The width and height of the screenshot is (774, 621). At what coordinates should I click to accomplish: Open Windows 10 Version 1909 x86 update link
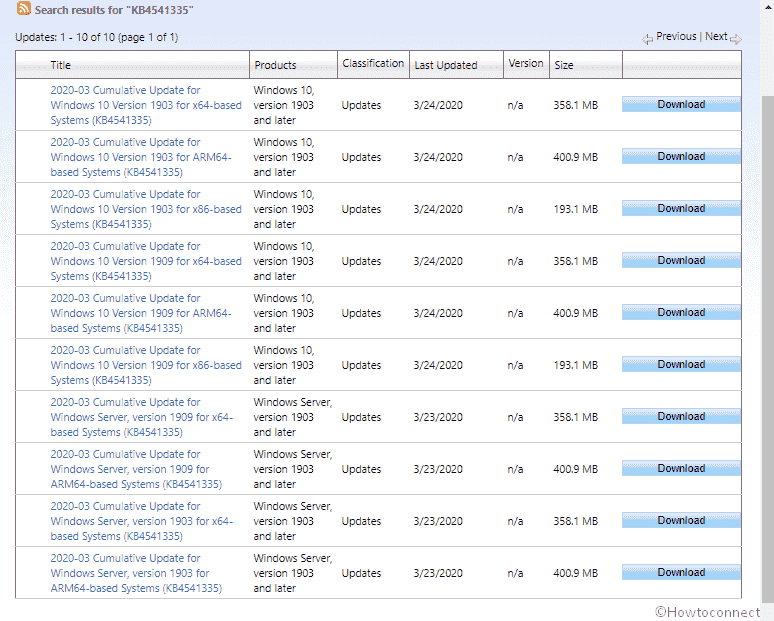146,365
